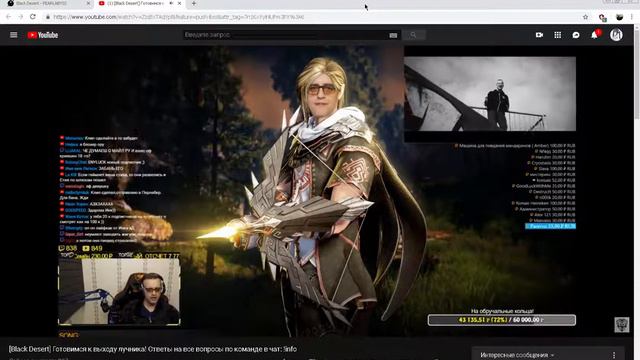Reload the page
Viewport: 640px width, 360px height.
33,17
